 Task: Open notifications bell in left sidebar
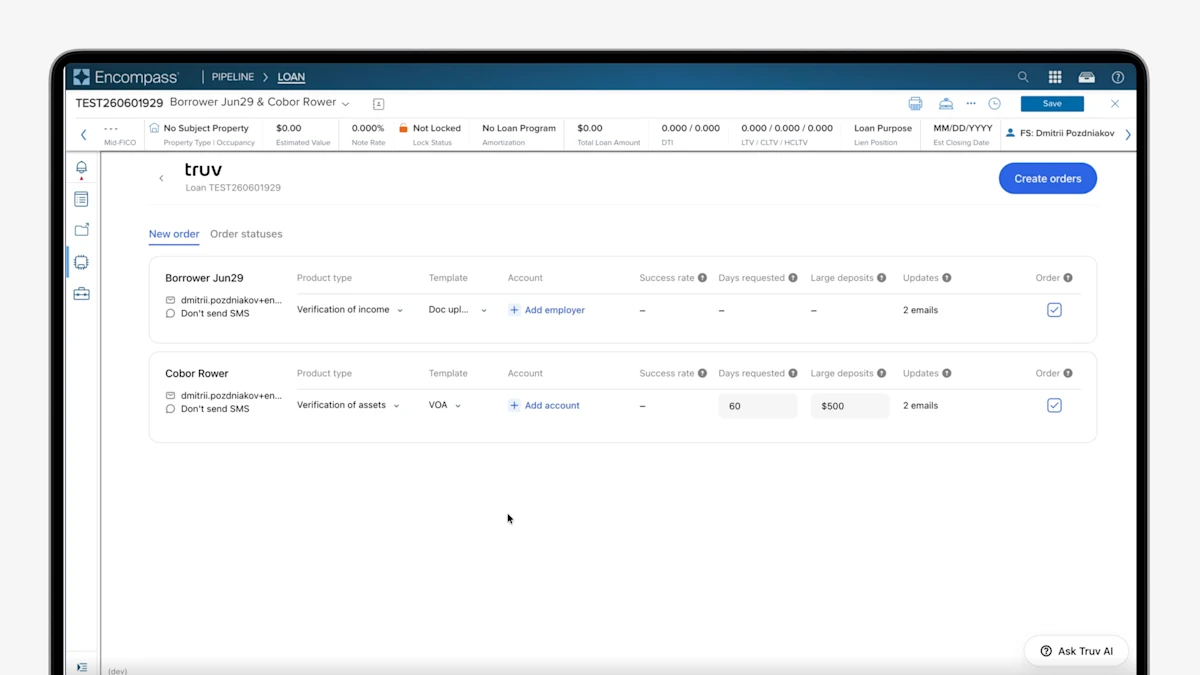[81, 168]
